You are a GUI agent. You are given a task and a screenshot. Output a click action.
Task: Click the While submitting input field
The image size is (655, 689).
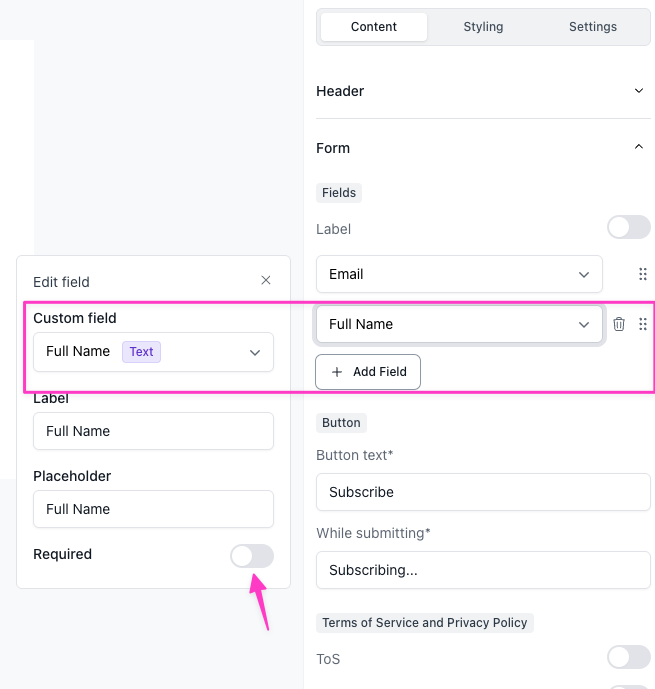point(483,570)
